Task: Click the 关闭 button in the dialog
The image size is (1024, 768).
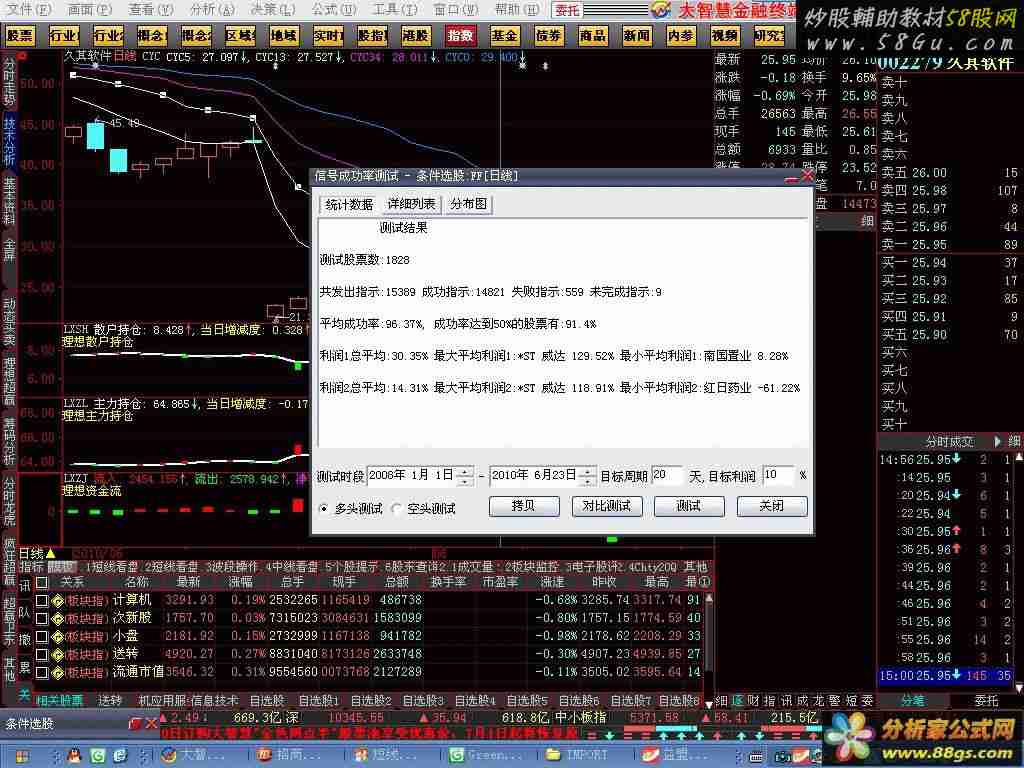Action: click(x=772, y=506)
